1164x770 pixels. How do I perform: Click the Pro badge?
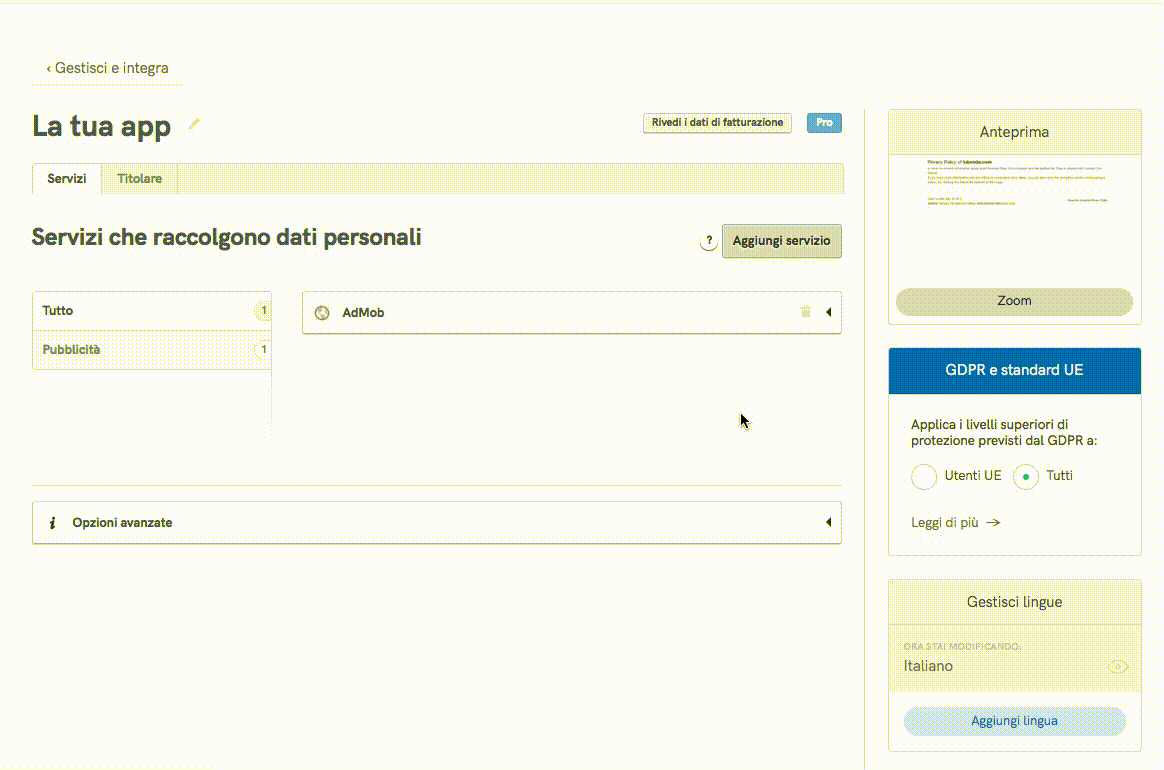[x=824, y=122]
